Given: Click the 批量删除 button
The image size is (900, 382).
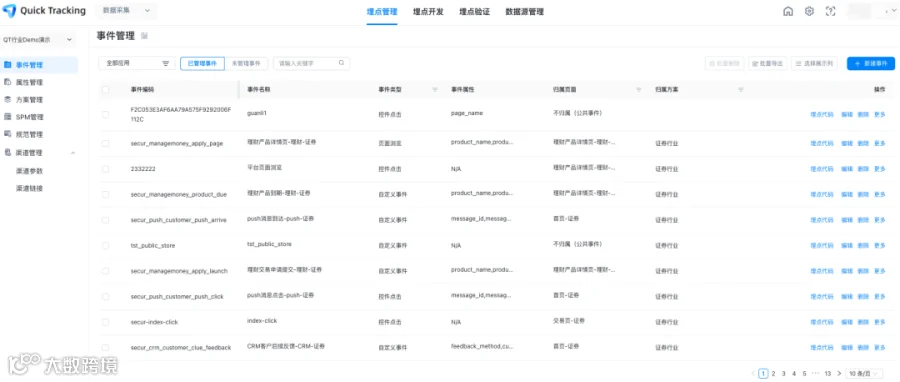Looking at the screenshot, I should point(724,64).
